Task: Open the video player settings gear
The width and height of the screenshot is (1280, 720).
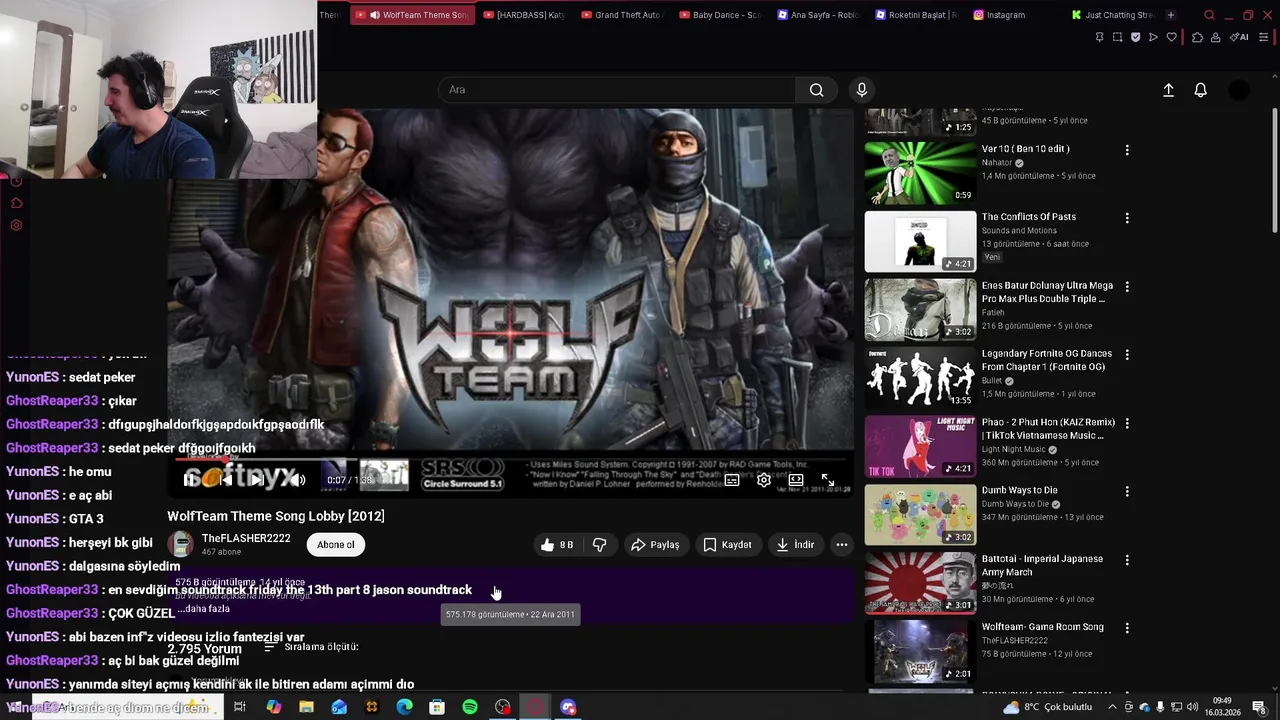Action: pos(764,480)
